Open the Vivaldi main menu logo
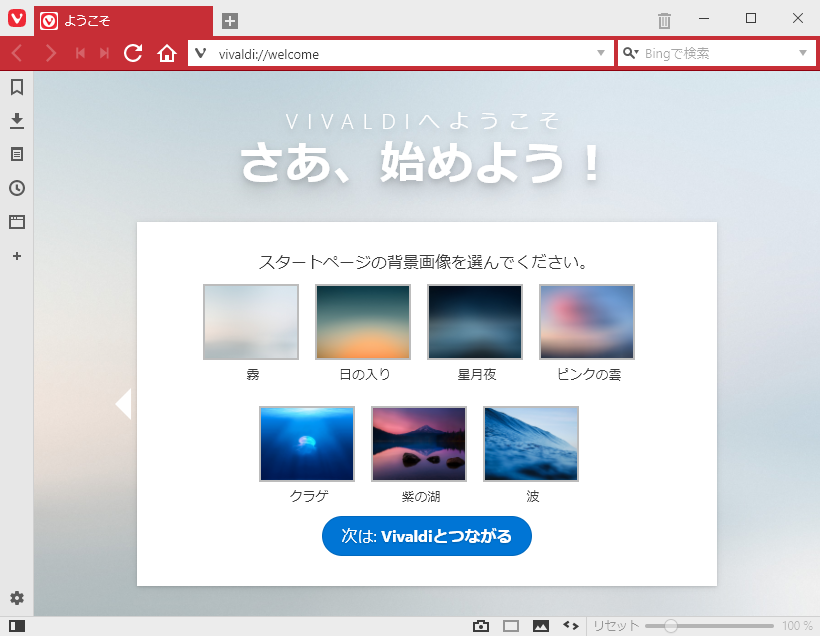 coord(17,18)
